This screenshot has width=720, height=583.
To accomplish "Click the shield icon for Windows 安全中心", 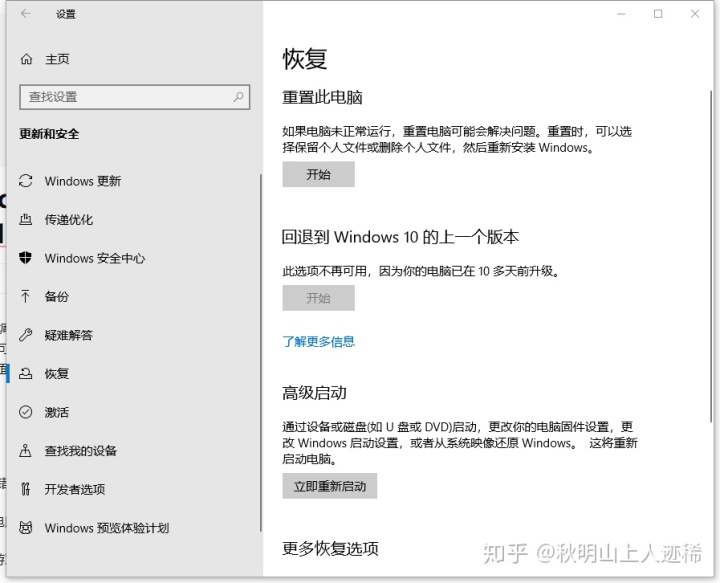I will point(26,258).
